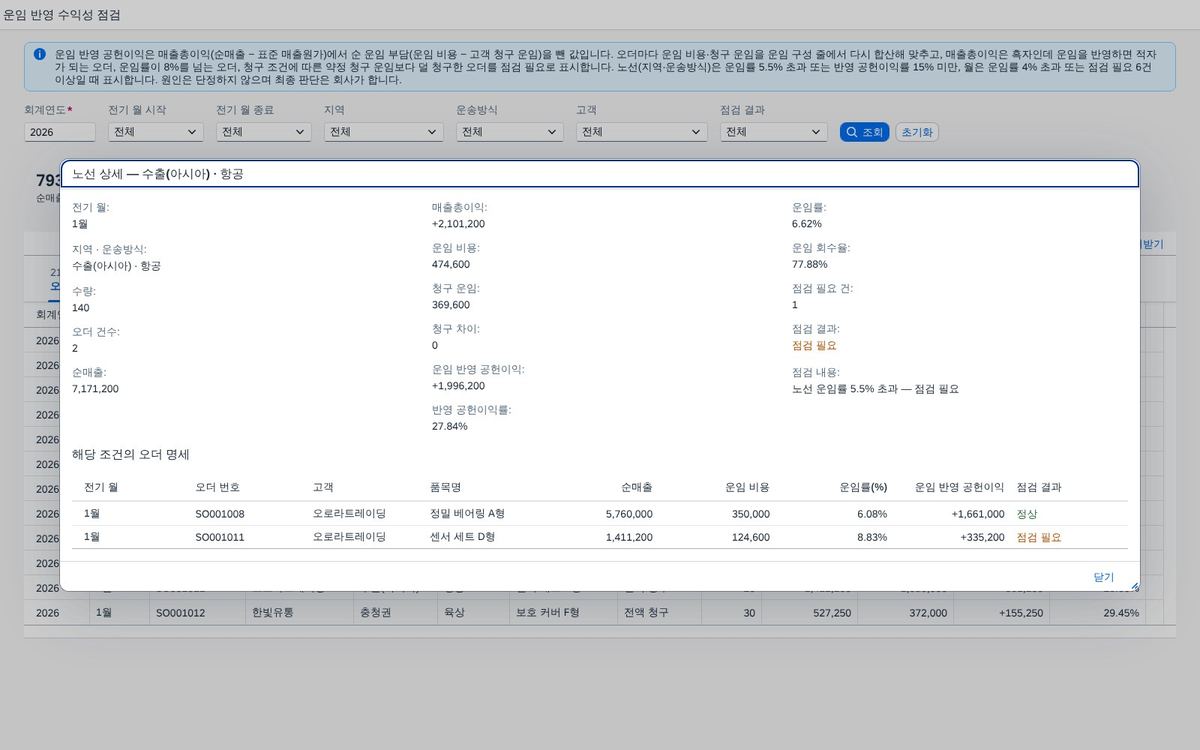Click the dialog title 노선 상세 header

coord(600,174)
